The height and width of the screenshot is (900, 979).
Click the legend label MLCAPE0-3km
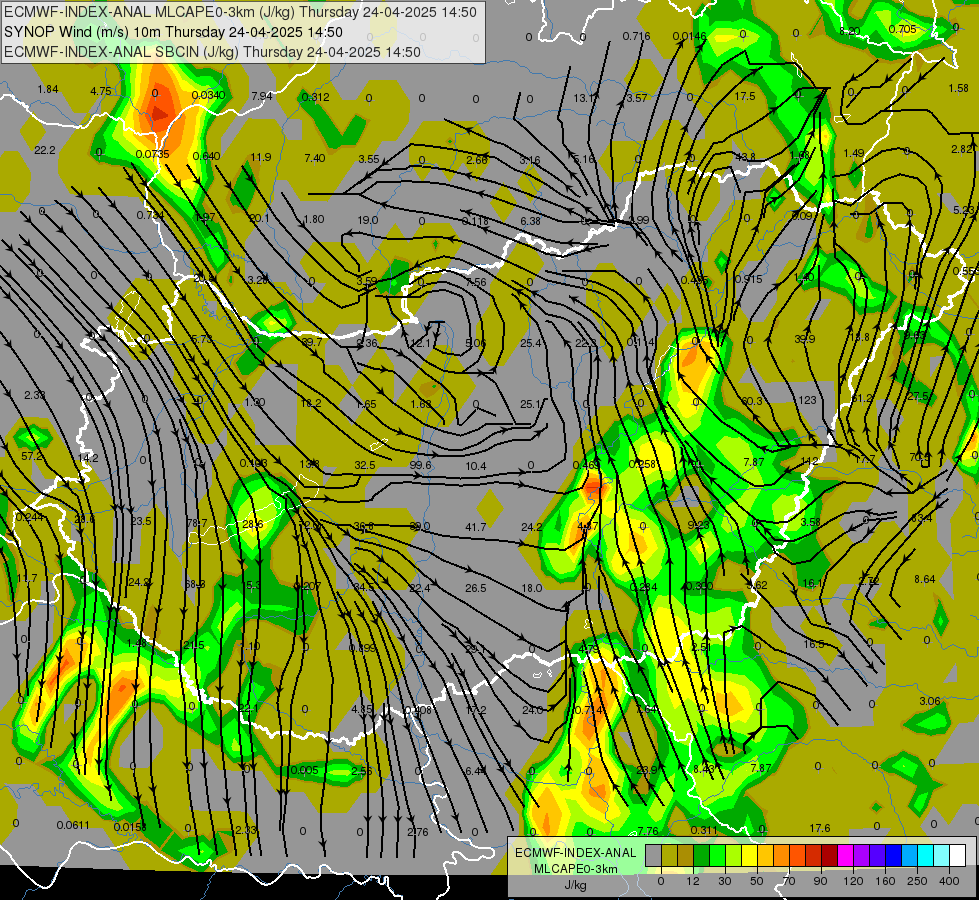point(575,869)
